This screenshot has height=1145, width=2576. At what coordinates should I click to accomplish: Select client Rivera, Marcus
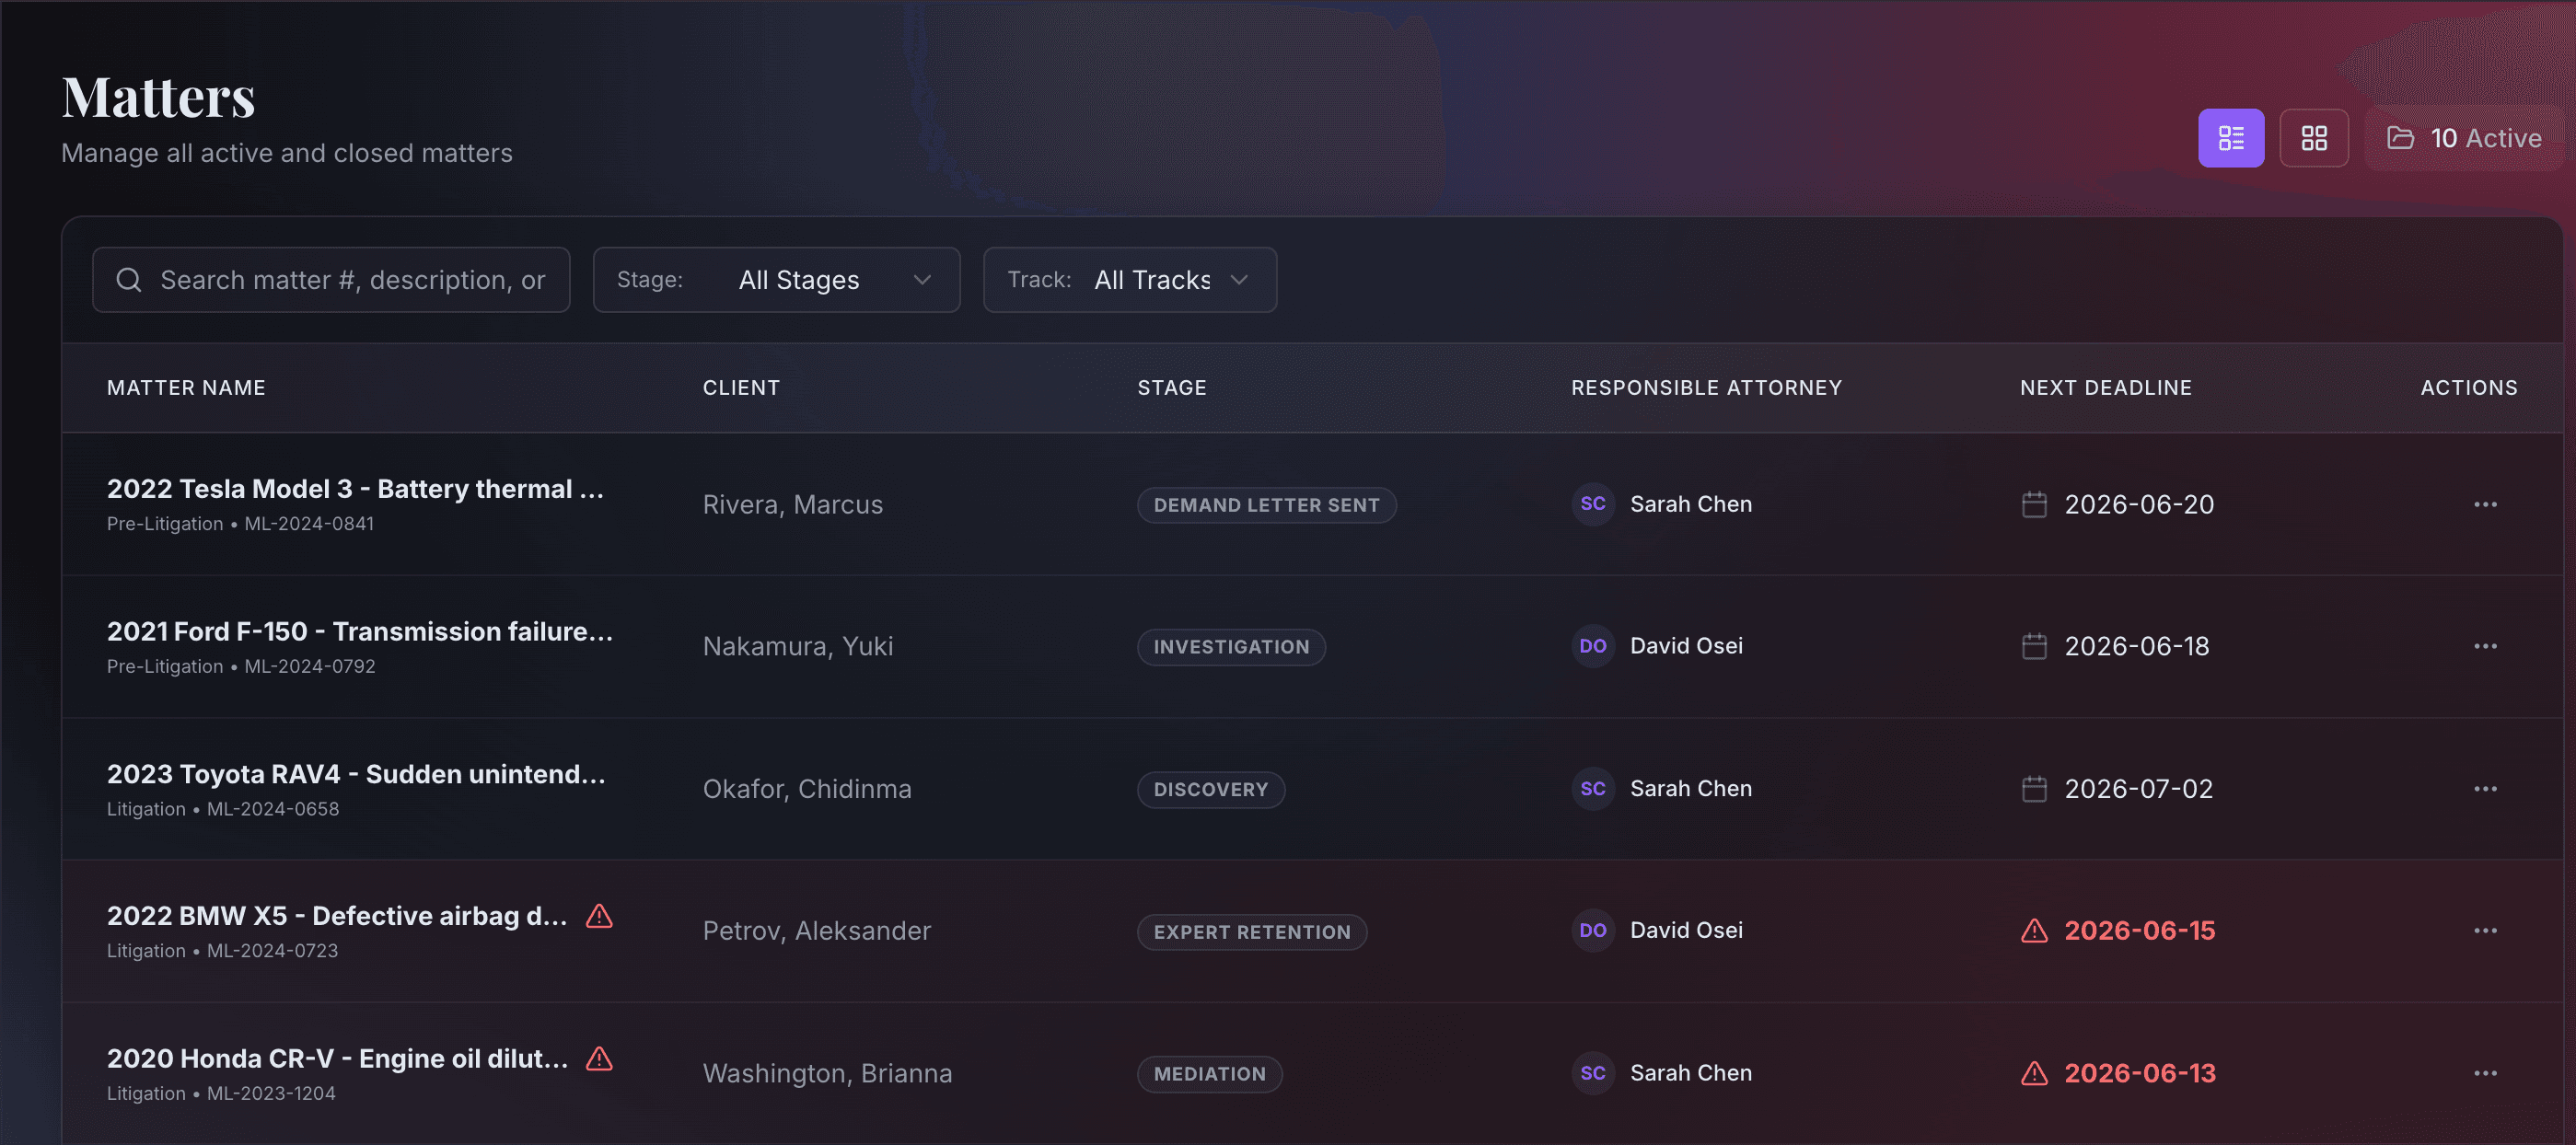pos(793,505)
